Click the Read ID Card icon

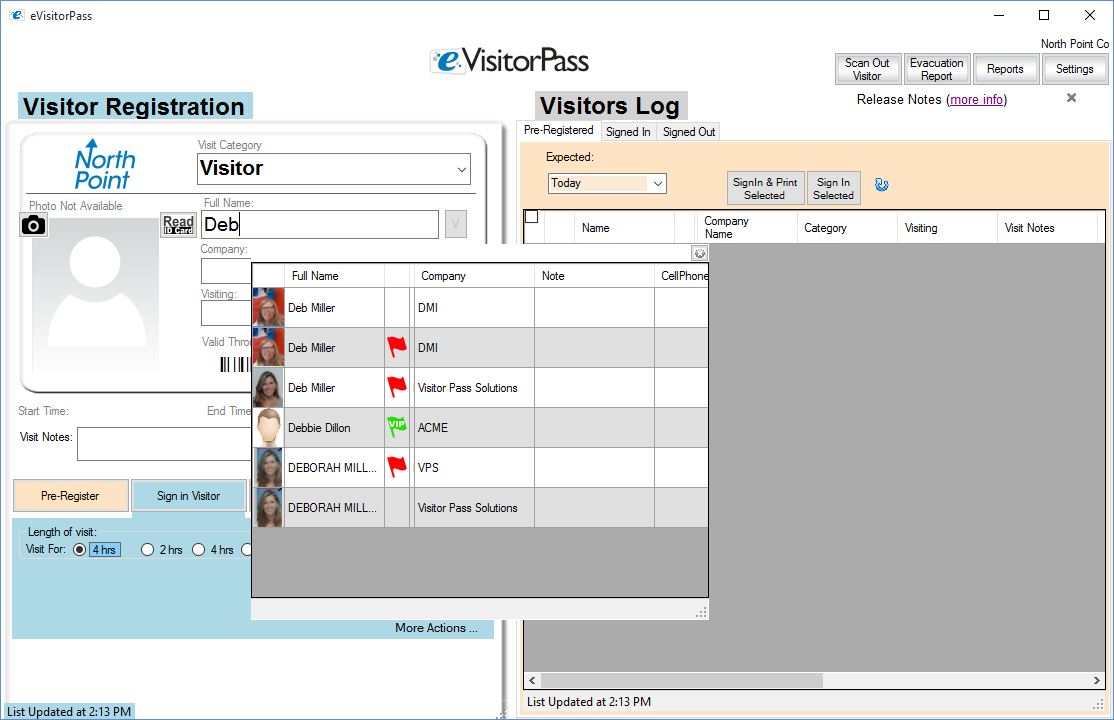coord(178,225)
